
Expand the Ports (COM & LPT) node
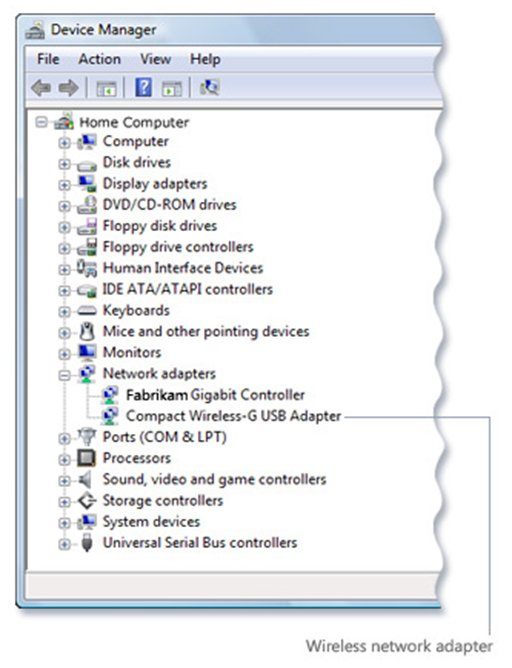[64, 438]
